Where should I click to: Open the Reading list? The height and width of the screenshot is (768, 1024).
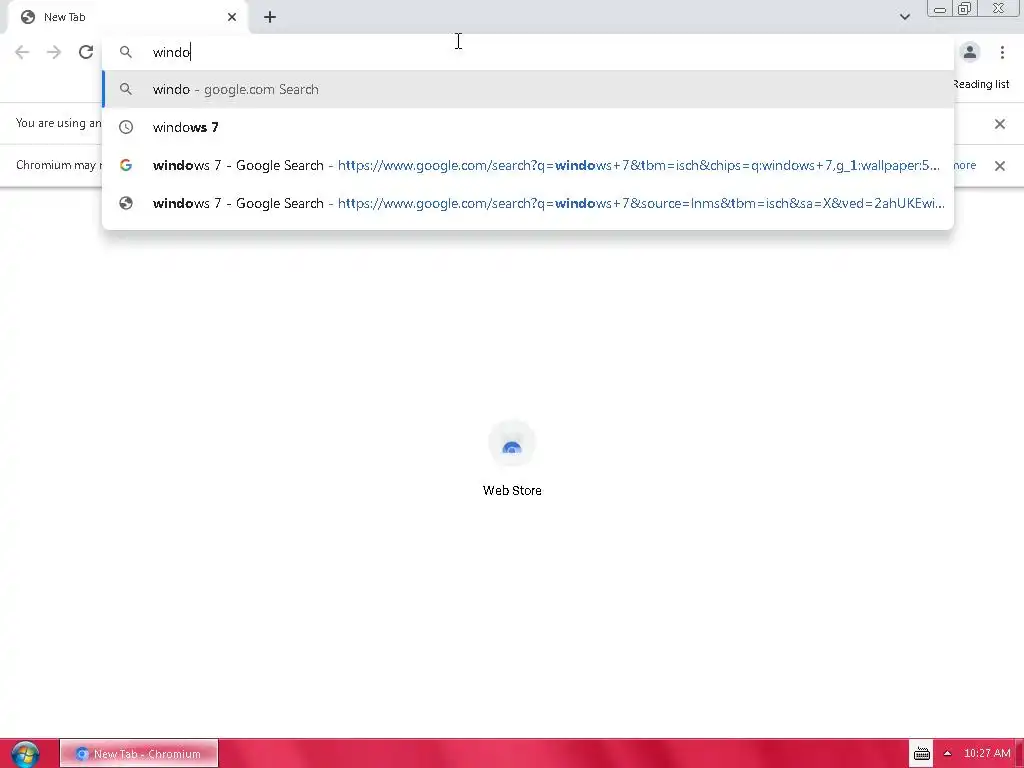click(981, 84)
